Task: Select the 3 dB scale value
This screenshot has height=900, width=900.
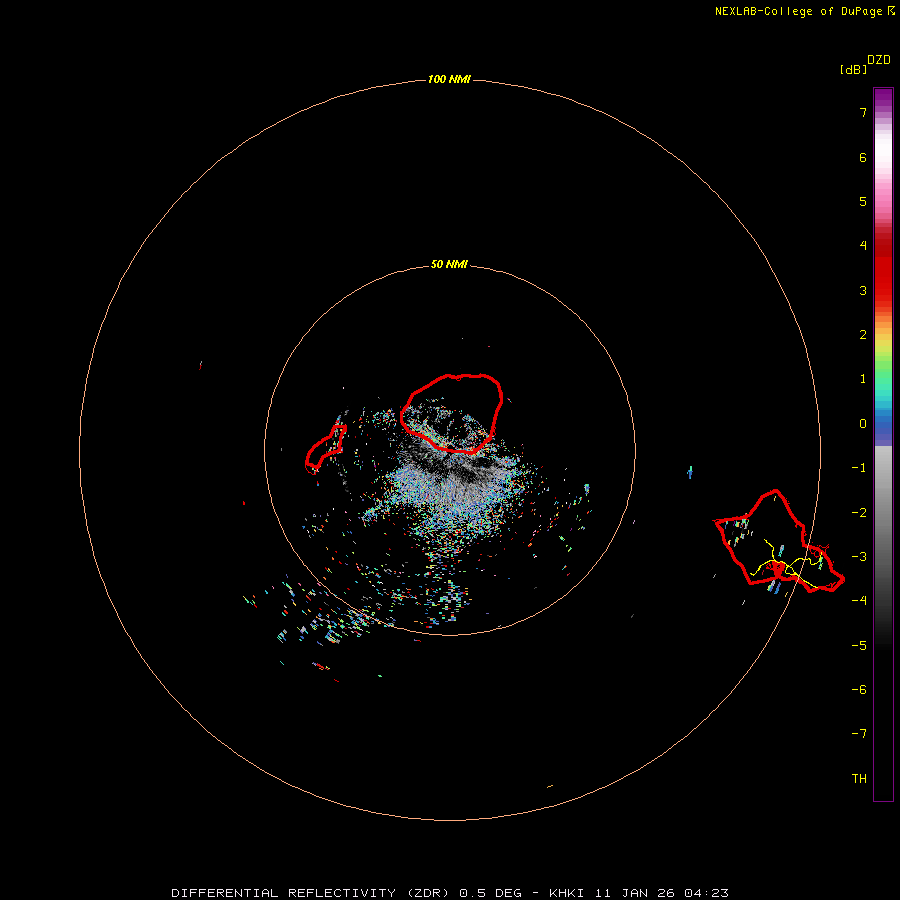Action: pyautogui.click(x=863, y=290)
